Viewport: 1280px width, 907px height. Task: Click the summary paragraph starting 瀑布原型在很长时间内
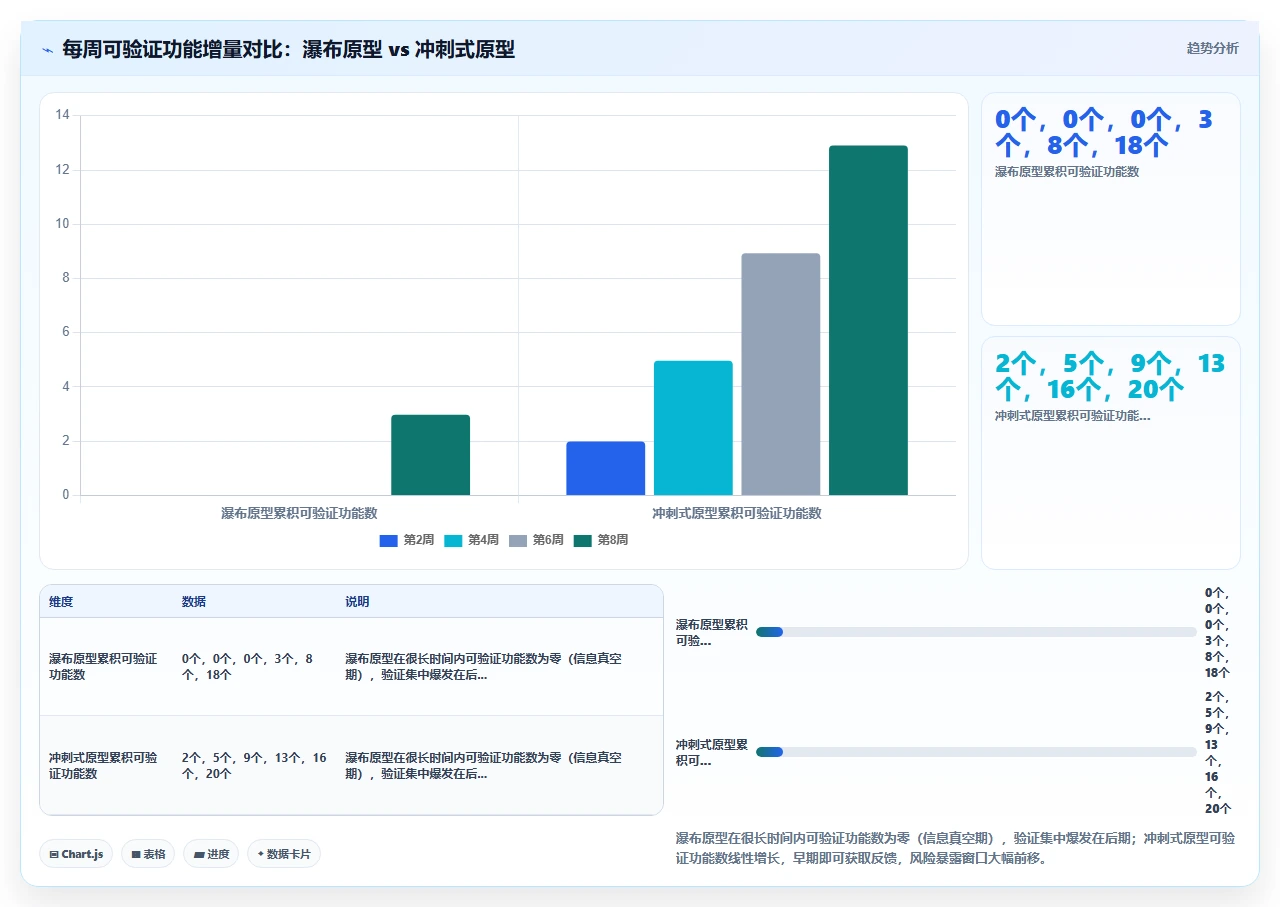(955, 848)
